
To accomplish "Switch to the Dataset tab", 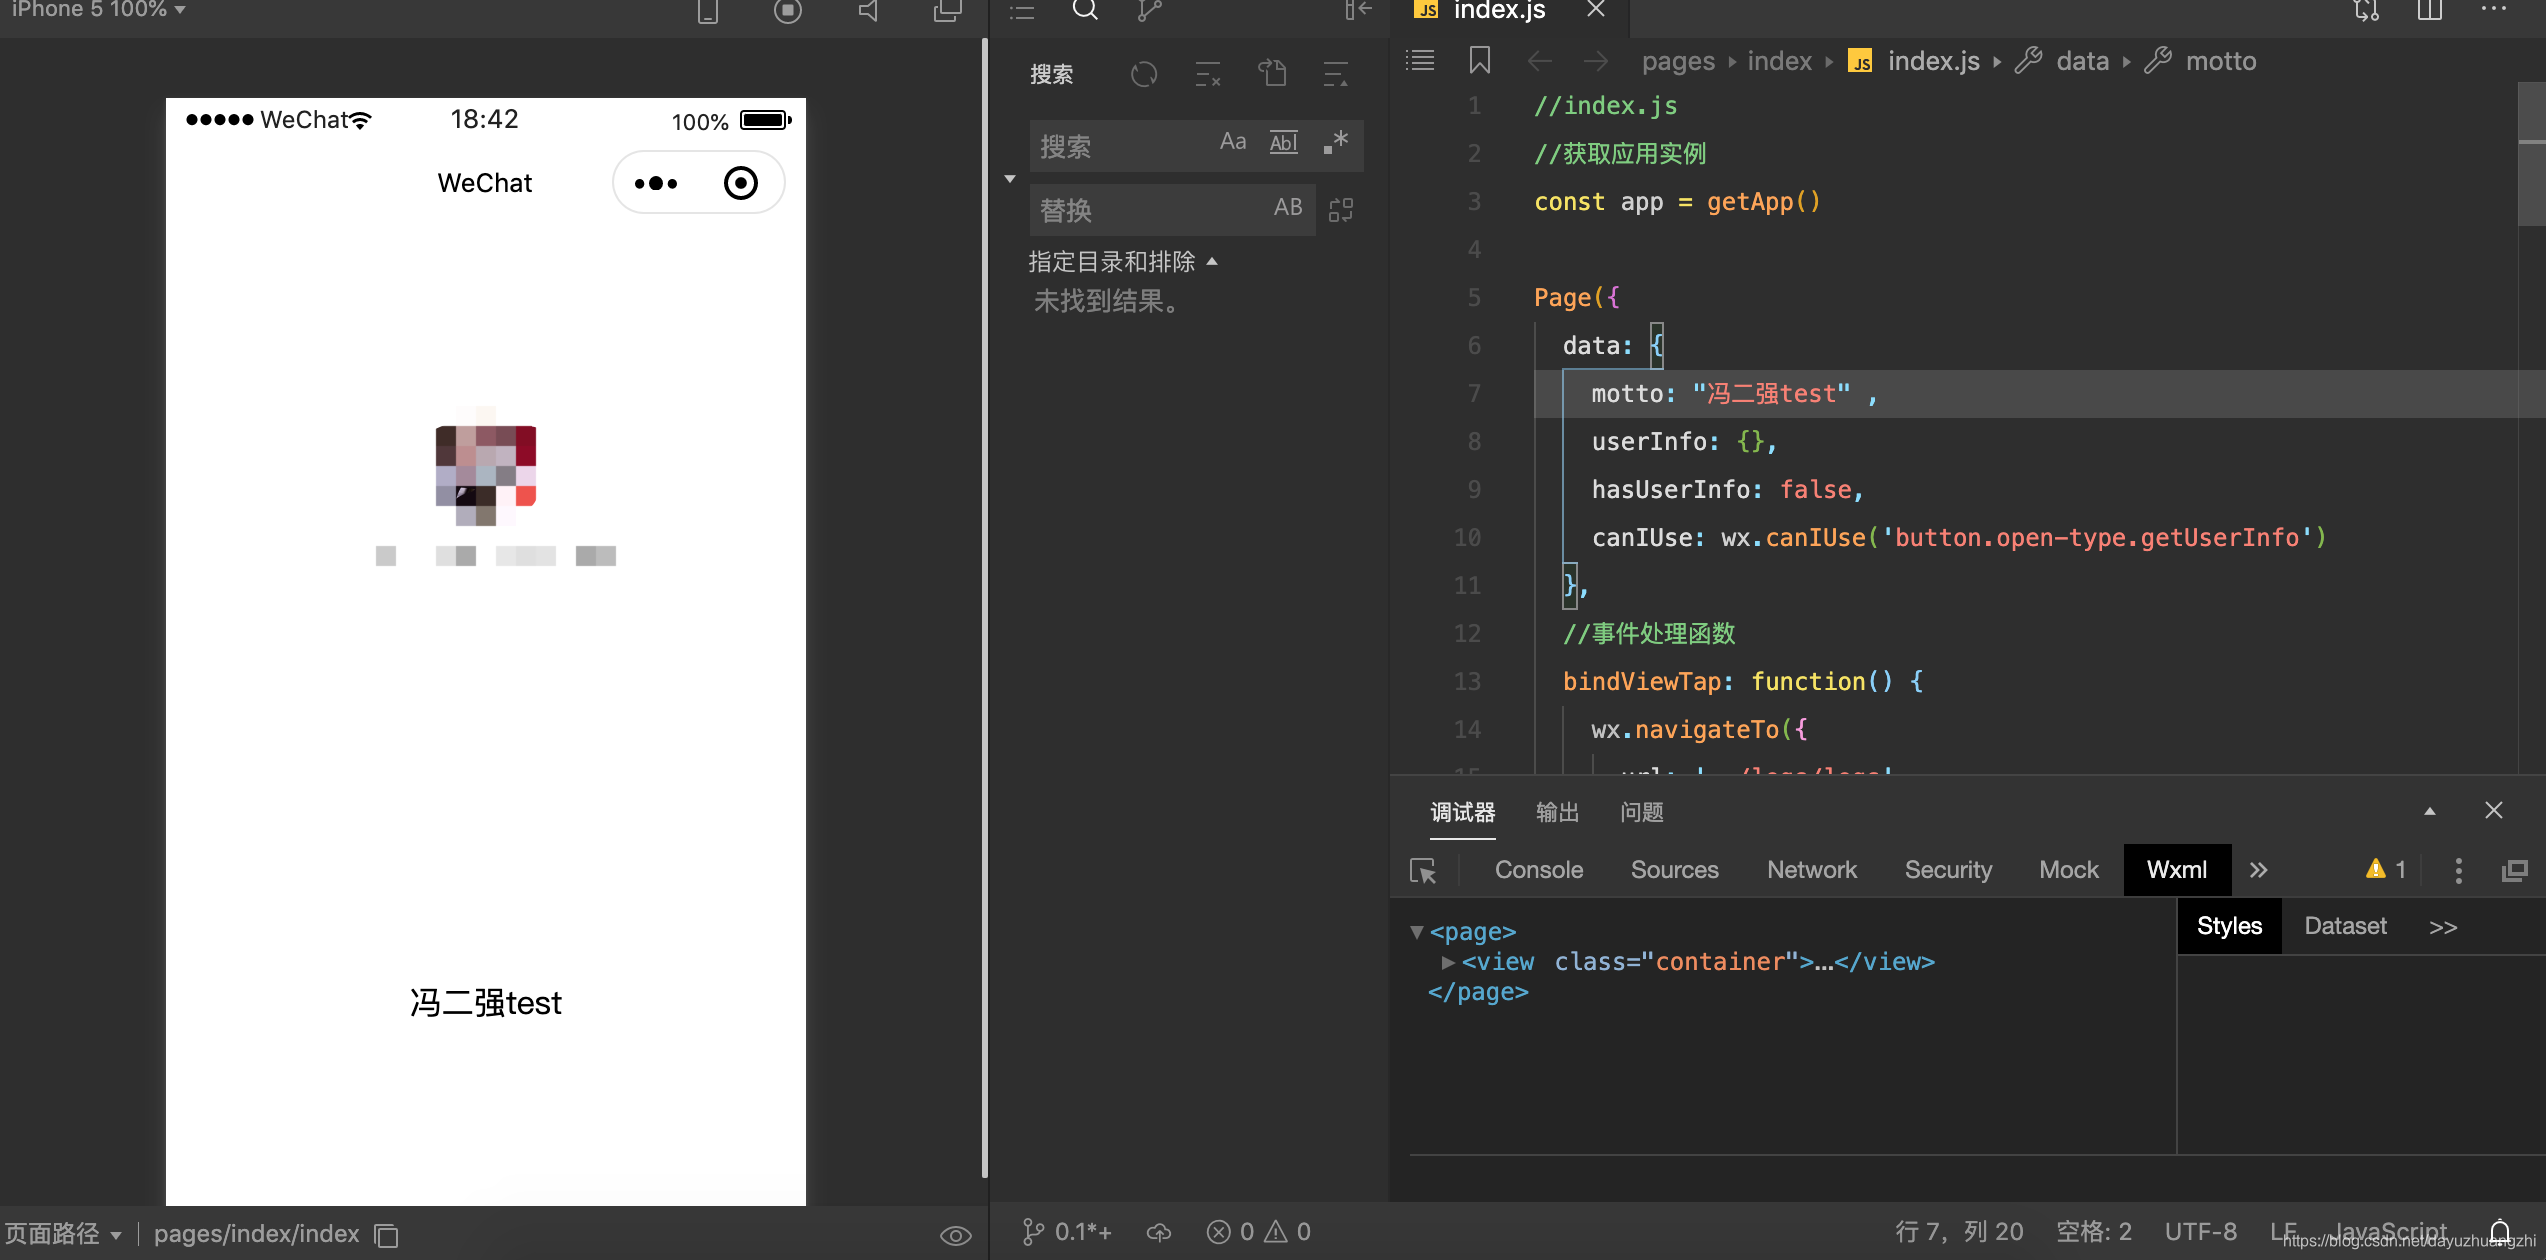I will [2344, 926].
